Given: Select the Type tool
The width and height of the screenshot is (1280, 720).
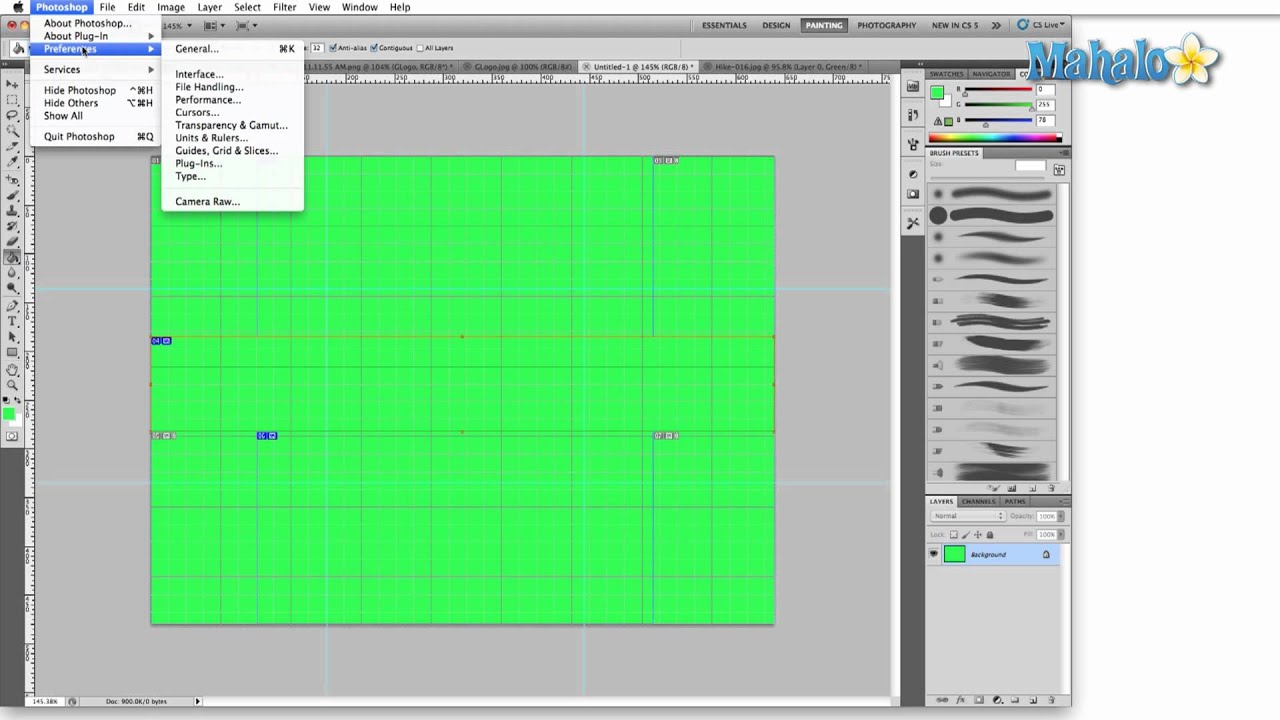Looking at the screenshot, I should (x=13, y=322).
